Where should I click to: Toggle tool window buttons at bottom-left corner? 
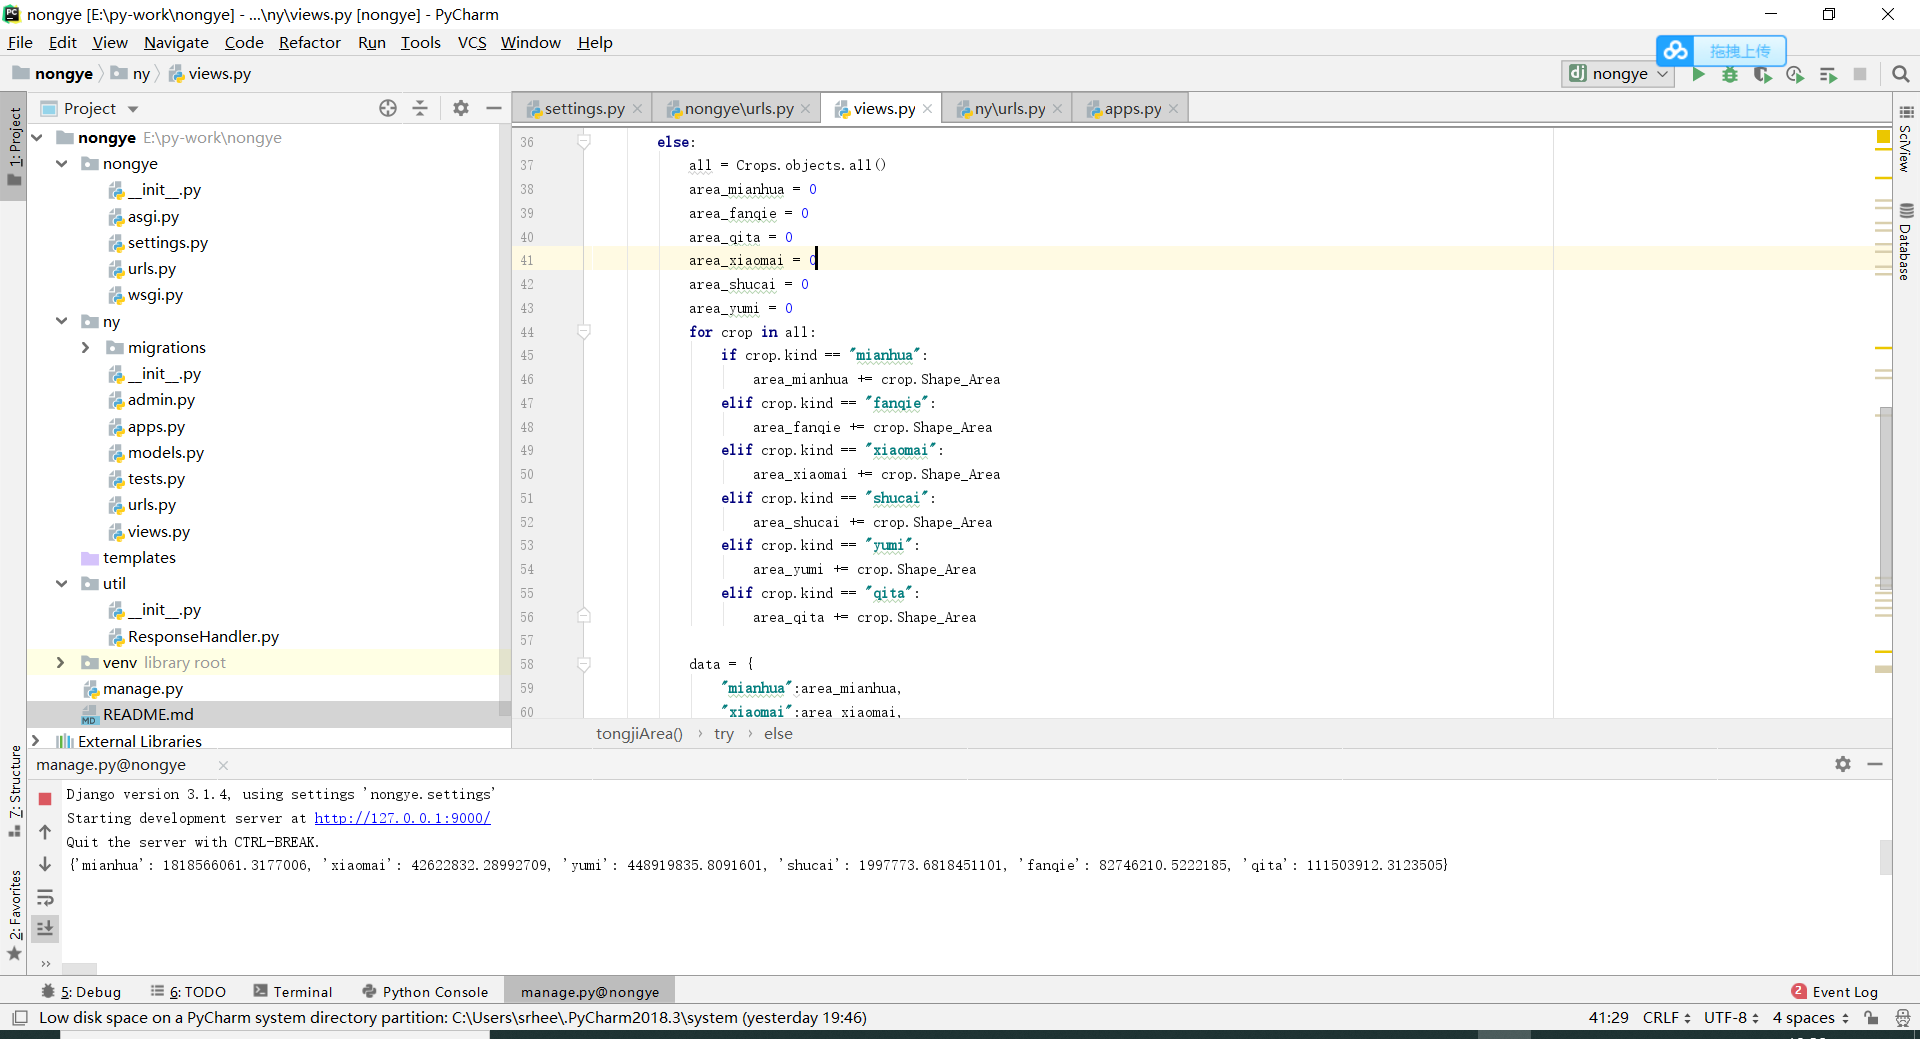pos(19,1018)
